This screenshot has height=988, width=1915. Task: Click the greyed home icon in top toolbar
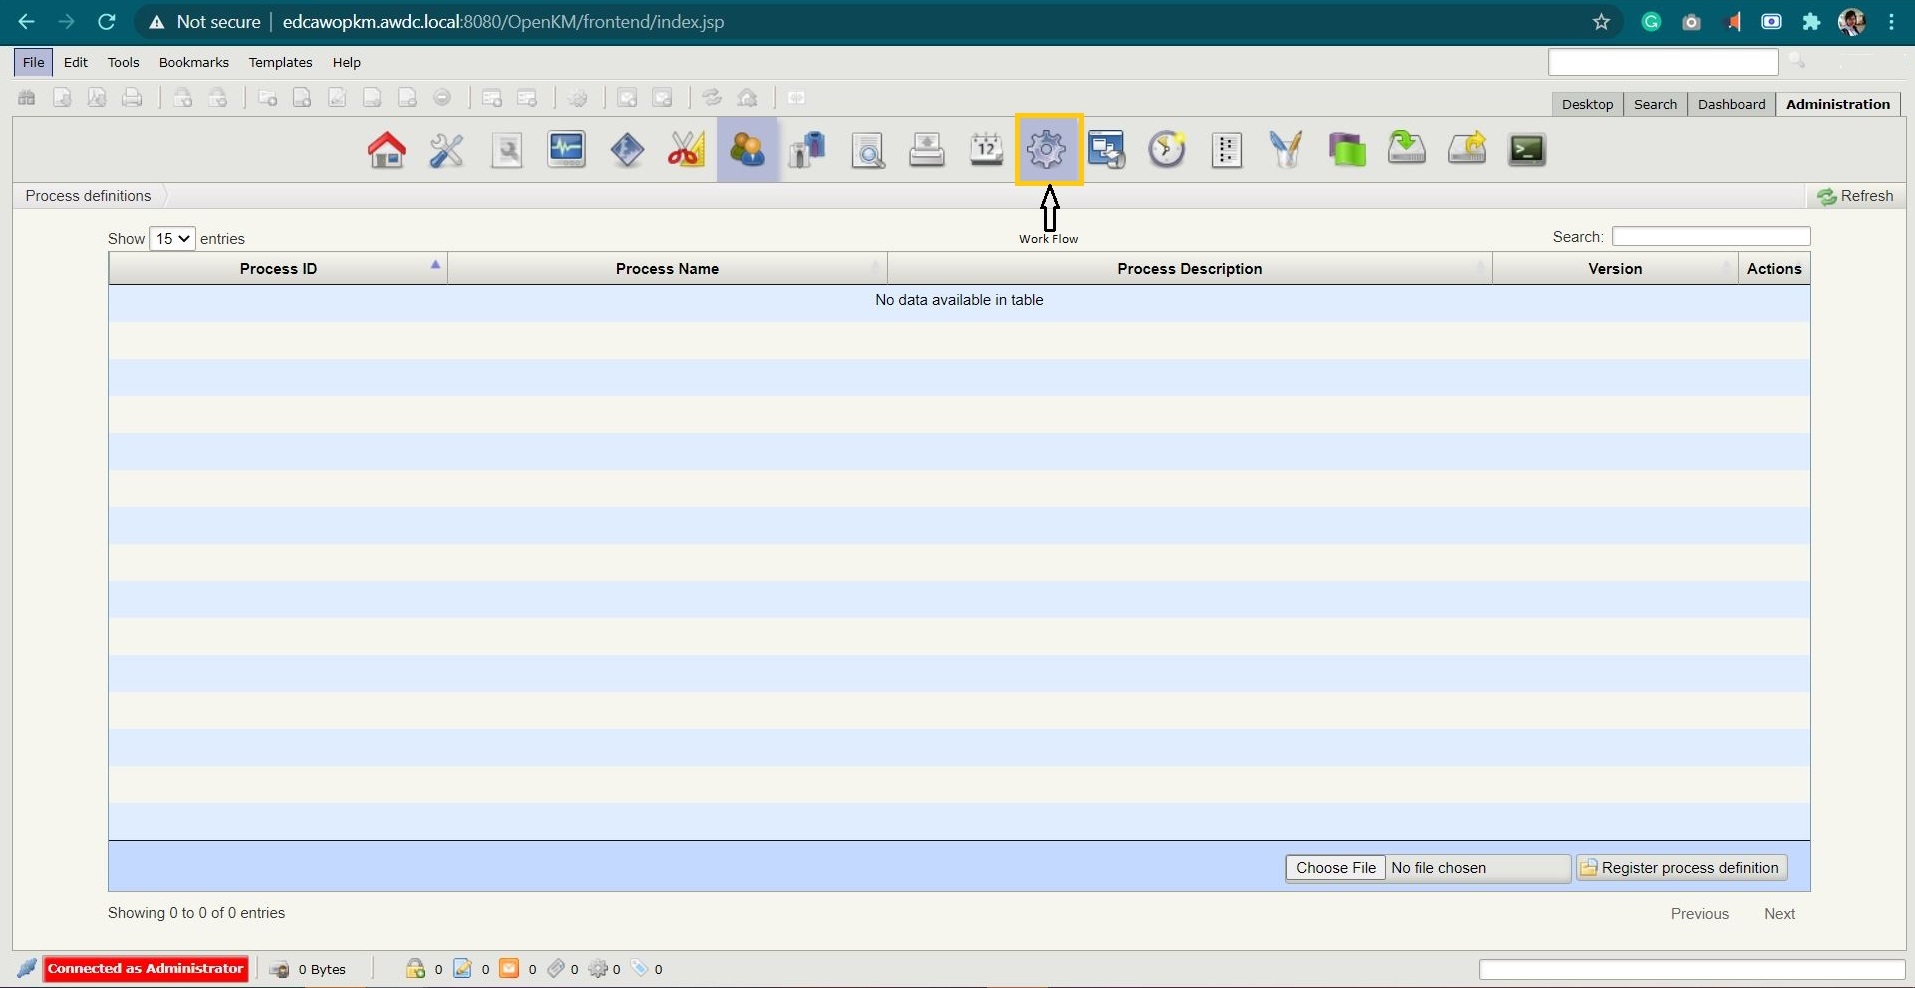(x=747, y=98)
